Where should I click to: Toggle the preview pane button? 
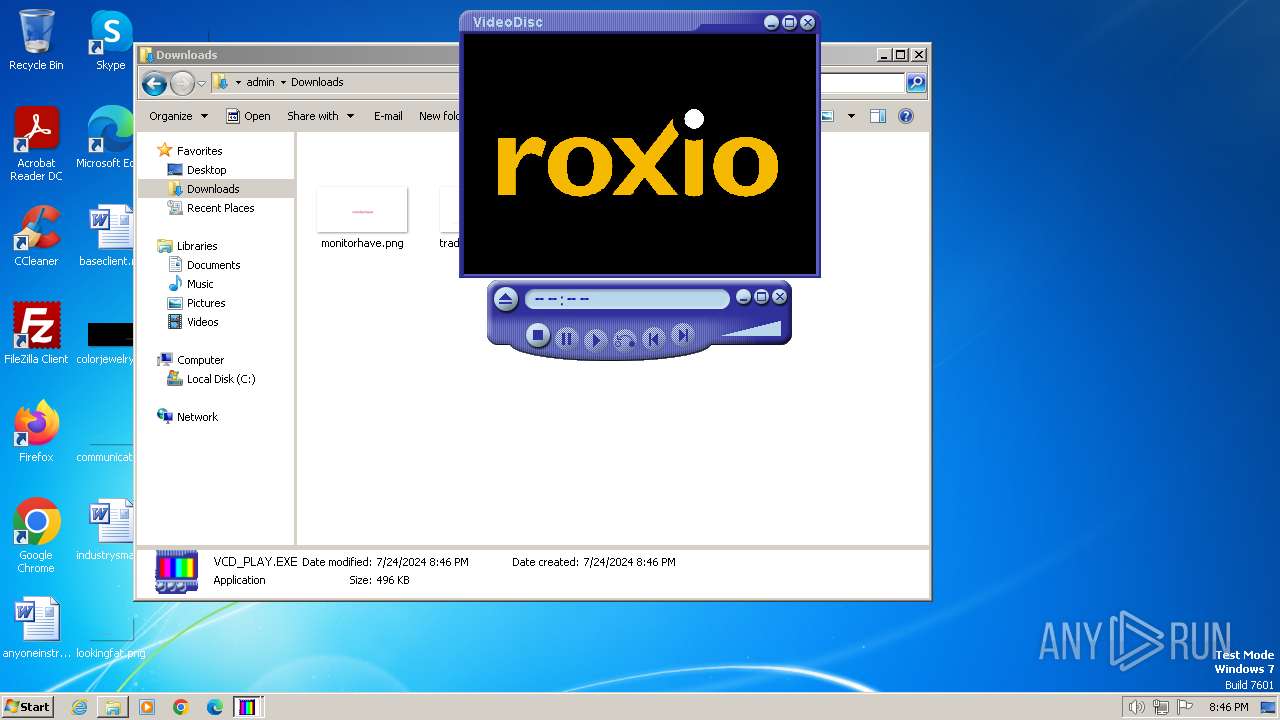click(878, 116)
